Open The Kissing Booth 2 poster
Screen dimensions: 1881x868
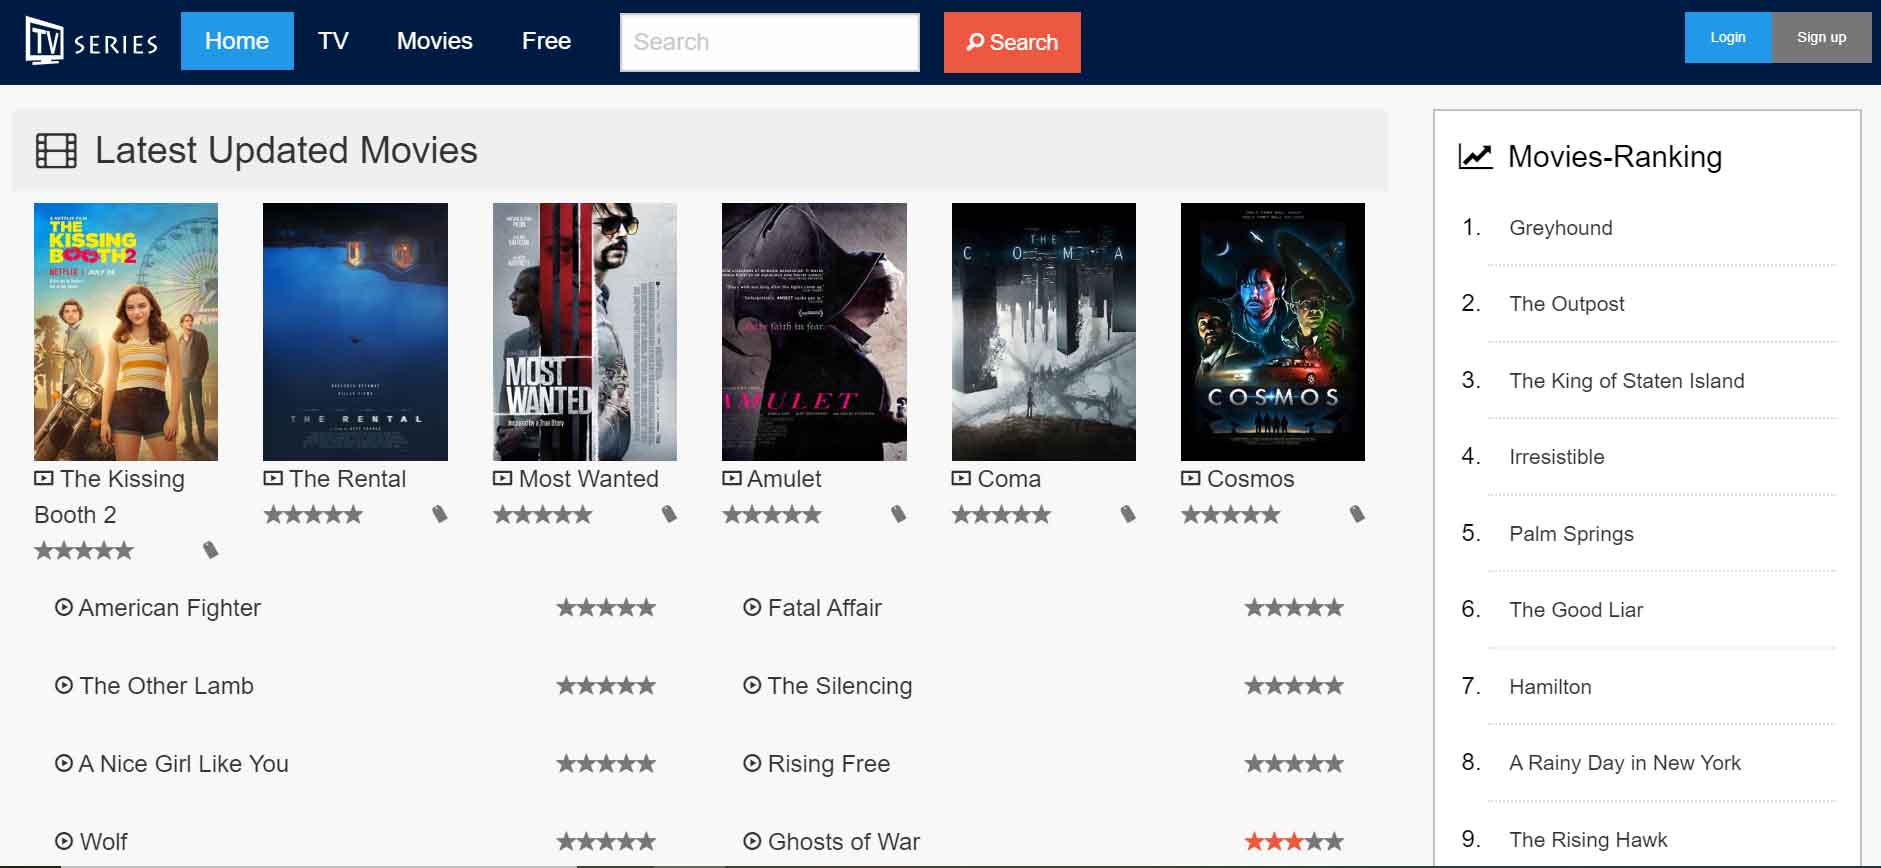[x=126, y=332]
